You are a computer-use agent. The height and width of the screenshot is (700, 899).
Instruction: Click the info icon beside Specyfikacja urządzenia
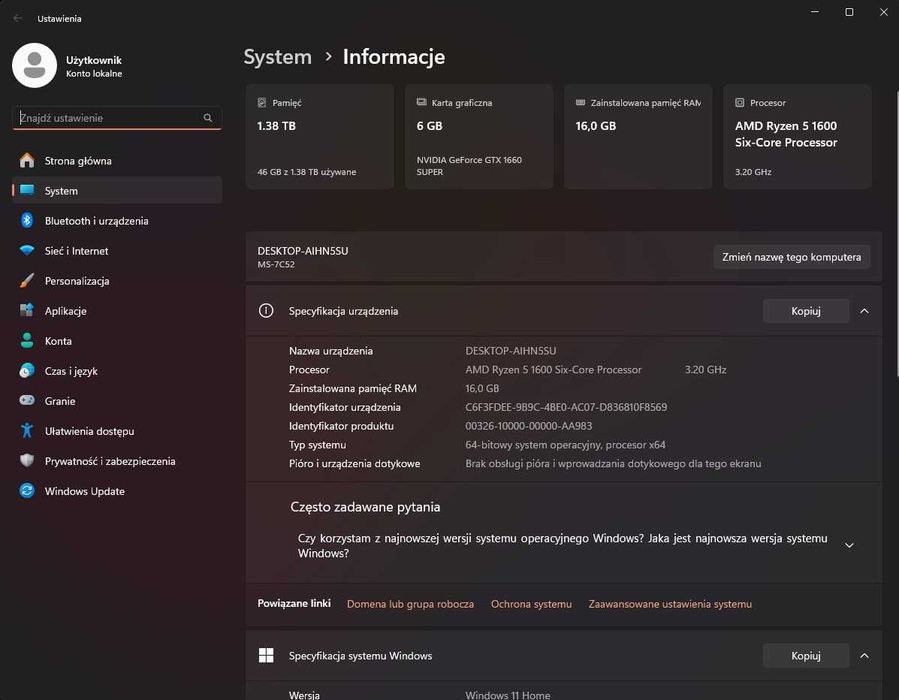point(266,311)
